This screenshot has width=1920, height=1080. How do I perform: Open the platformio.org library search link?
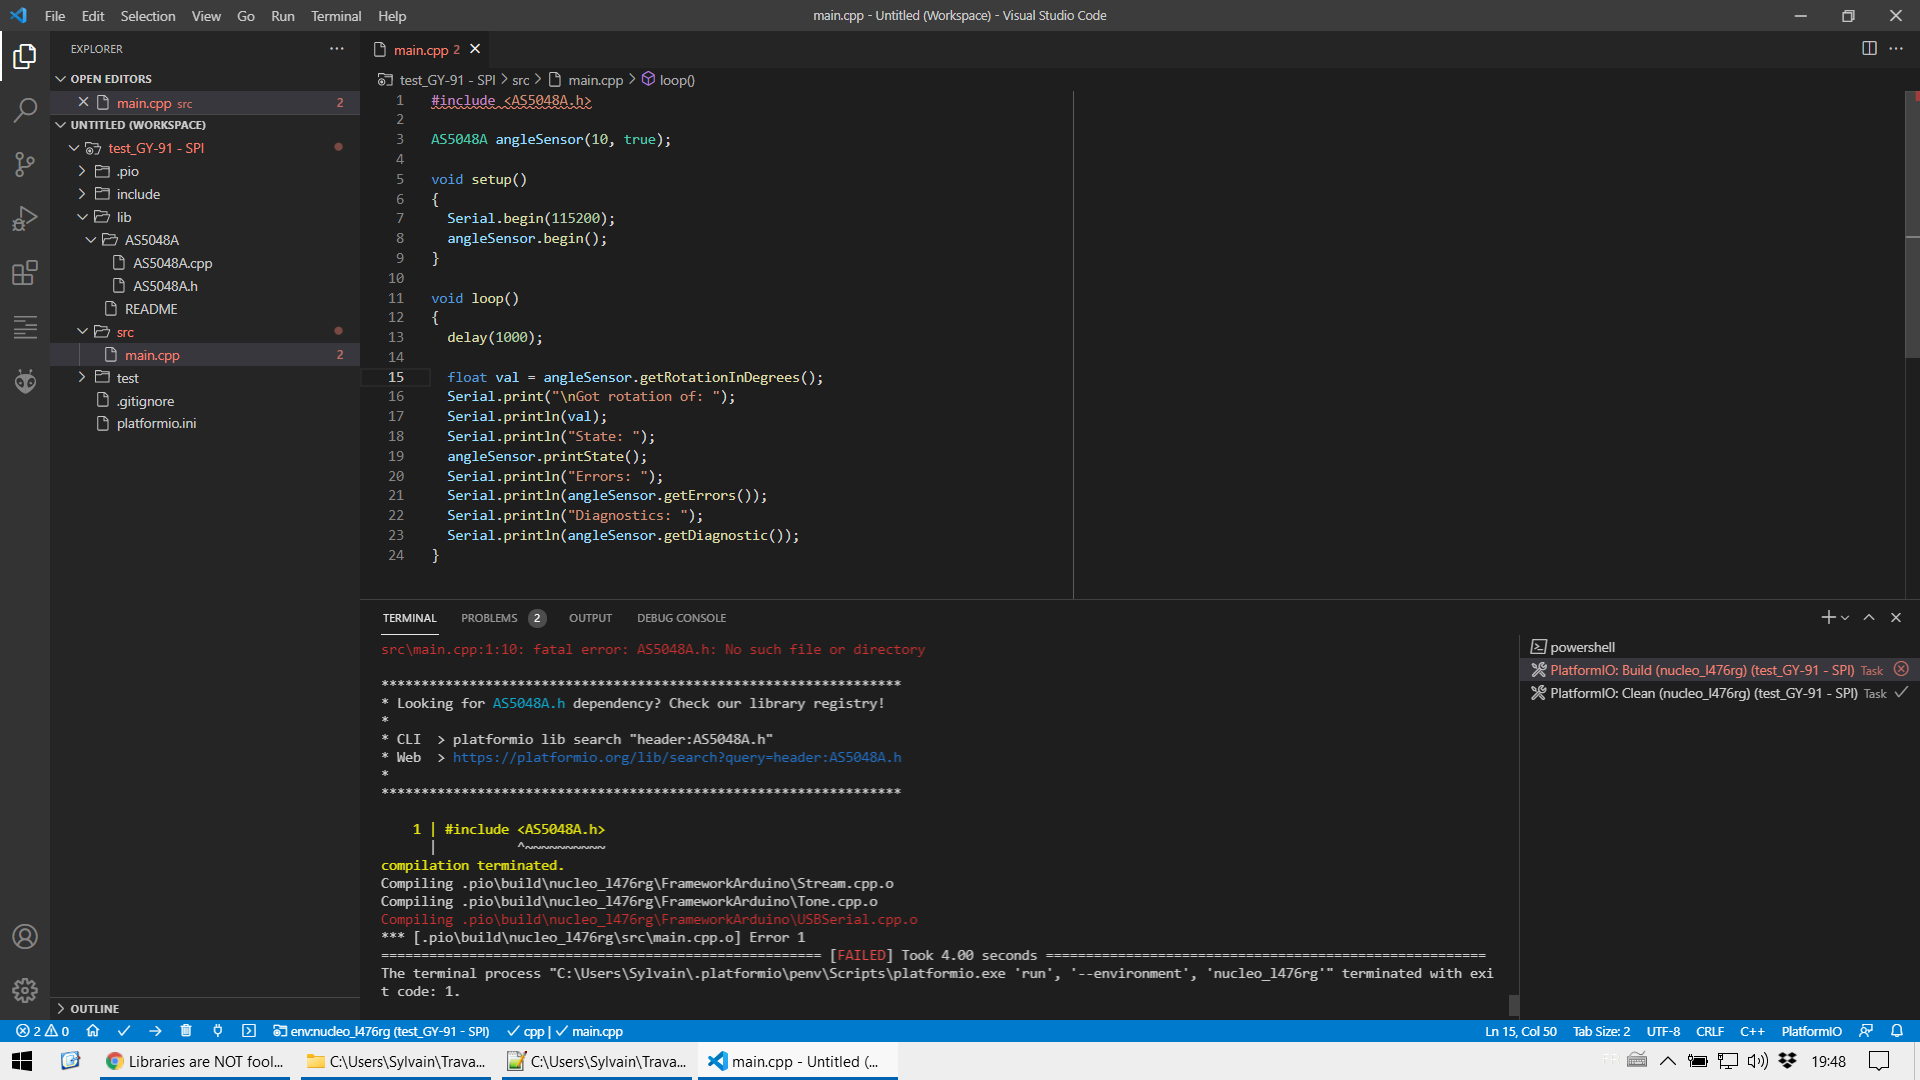click(x=676, y=757)
